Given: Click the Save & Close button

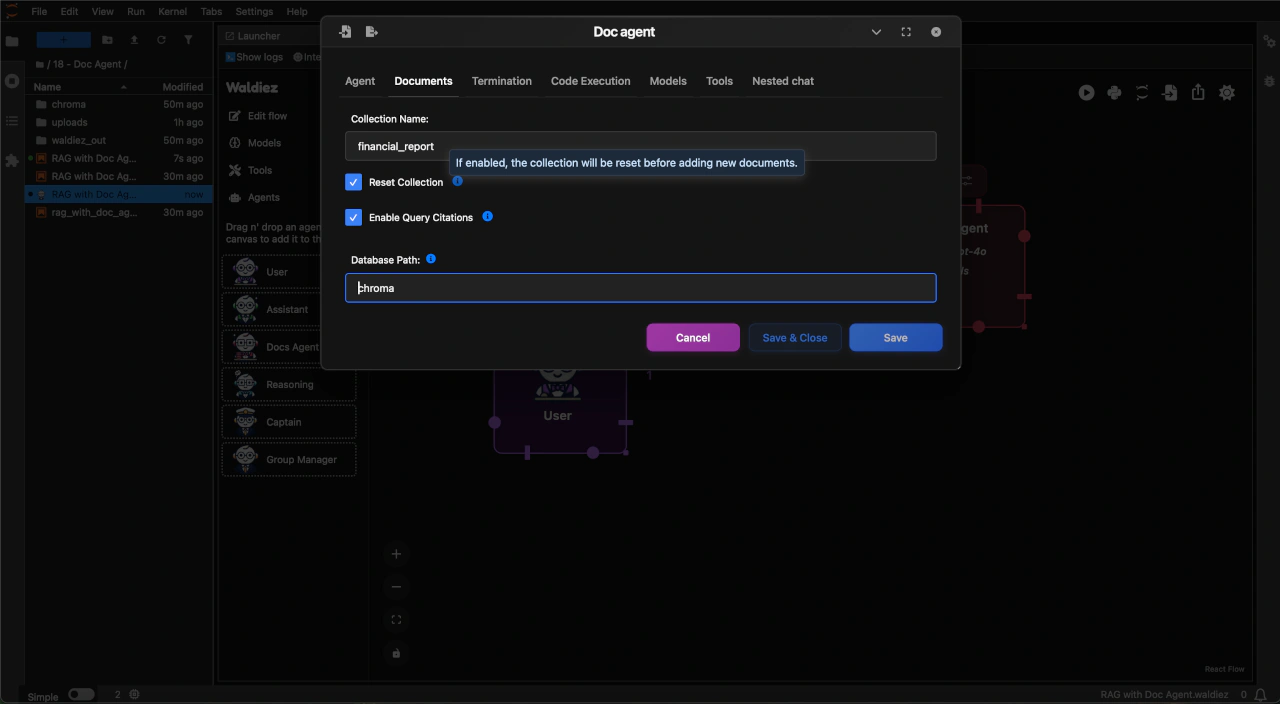Looking at the screenshot, I should click(794, 337).
